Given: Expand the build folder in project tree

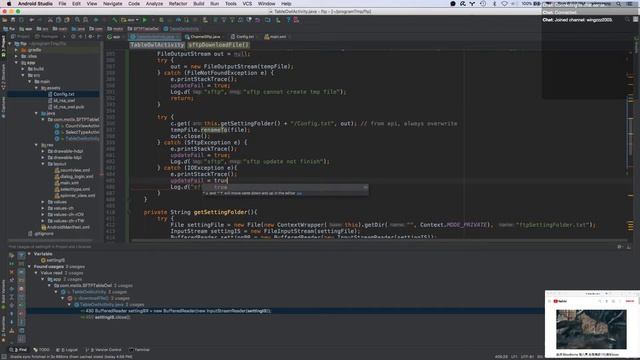Looking at the screenshot, I should click(23, 69).
